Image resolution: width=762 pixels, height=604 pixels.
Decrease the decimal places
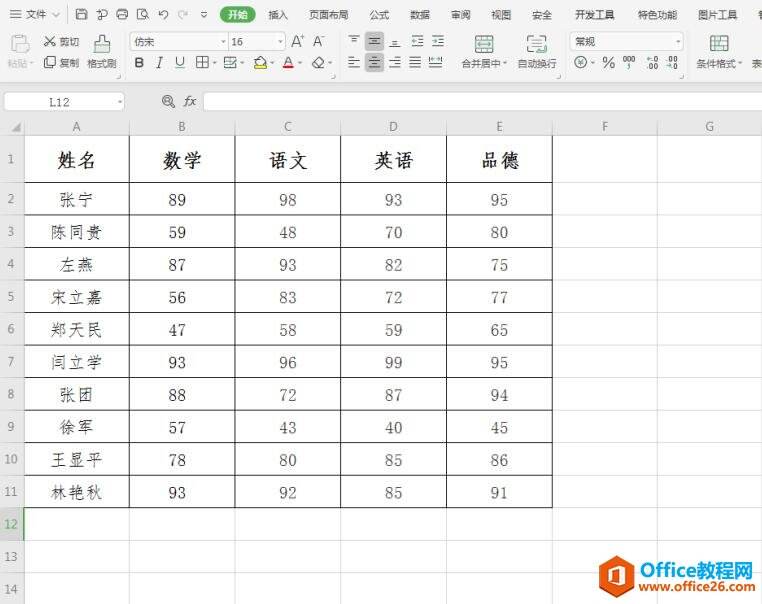[x=673, y=62]
